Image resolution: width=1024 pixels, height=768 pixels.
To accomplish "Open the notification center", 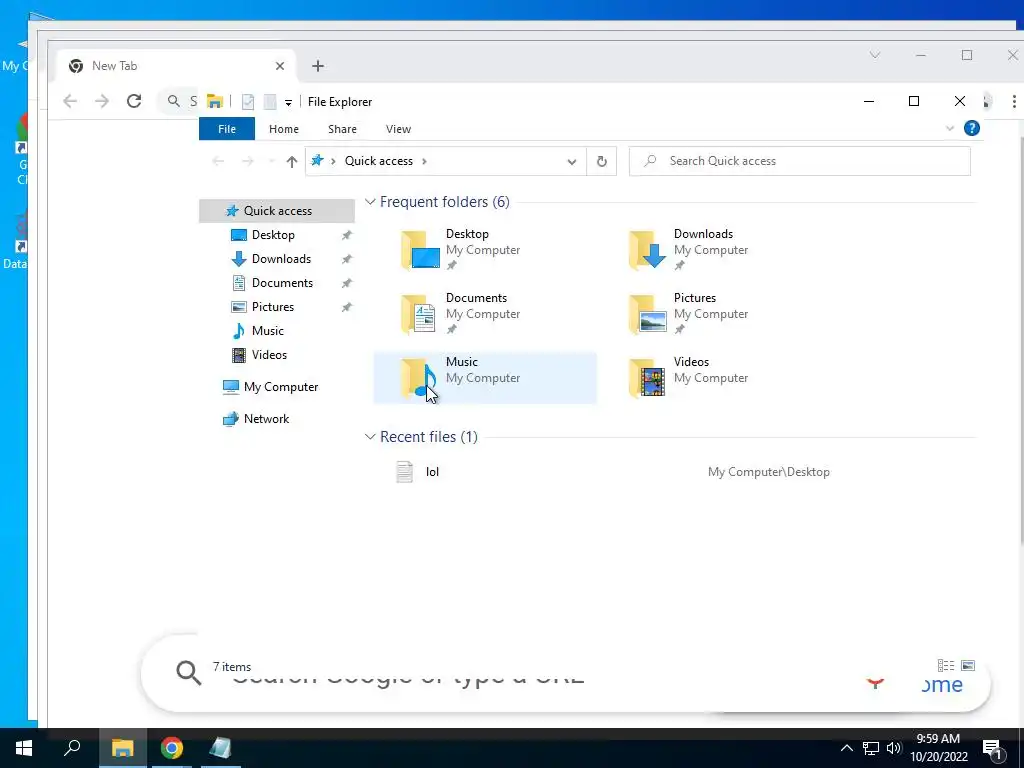I will [x=993, y=748].
